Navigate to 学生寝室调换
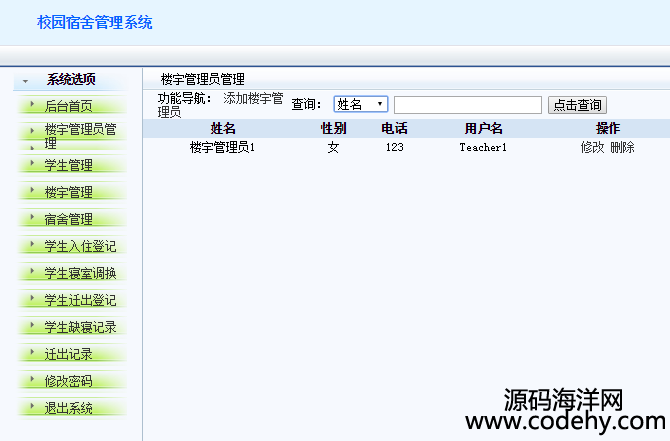Image resolution: width=670 pixels, height=441 pixels. pos(80,273)
